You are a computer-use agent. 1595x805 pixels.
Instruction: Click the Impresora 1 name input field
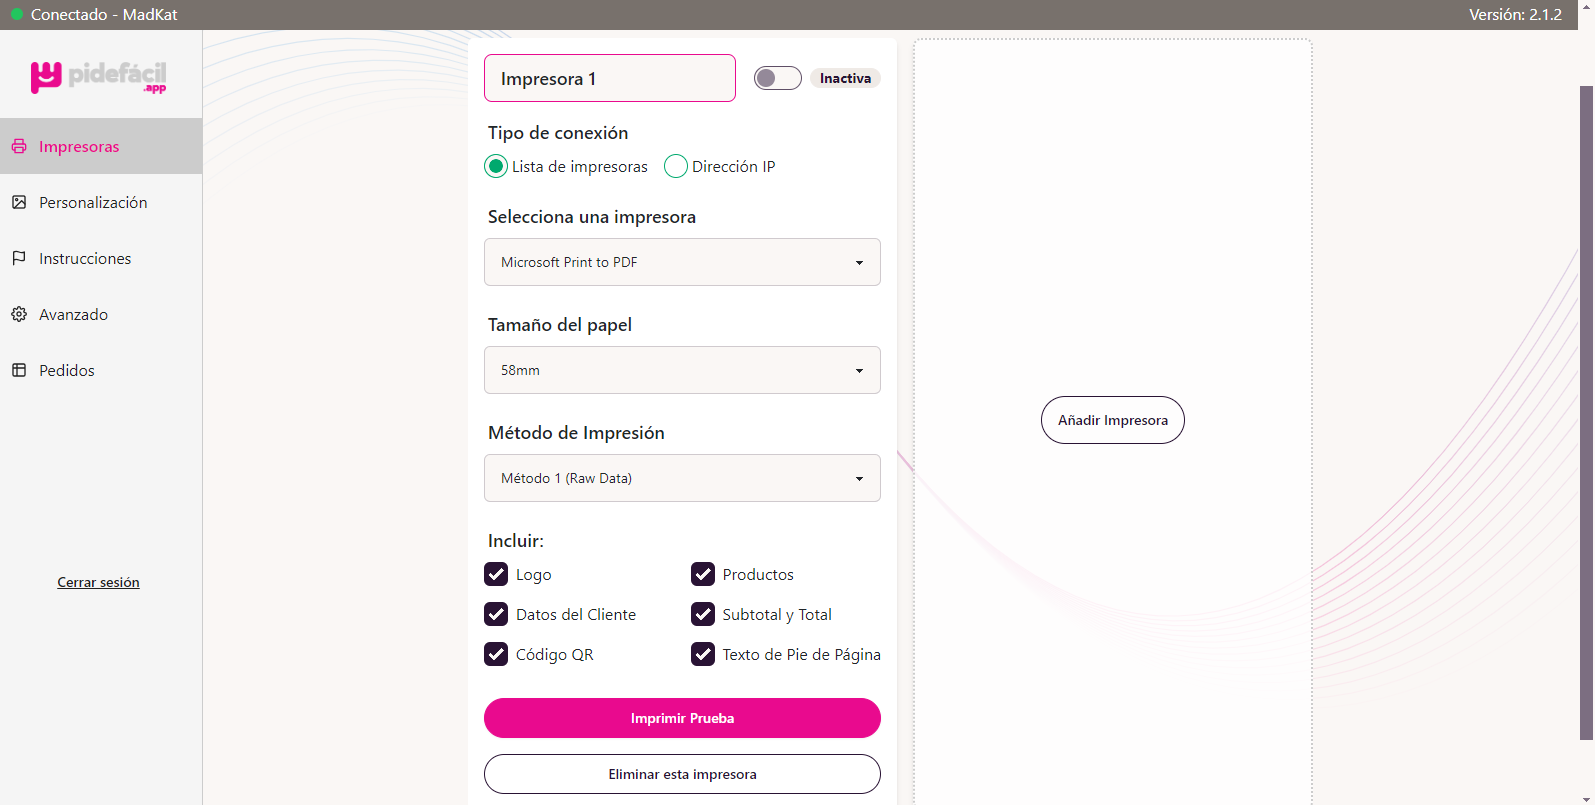point(610,78)
